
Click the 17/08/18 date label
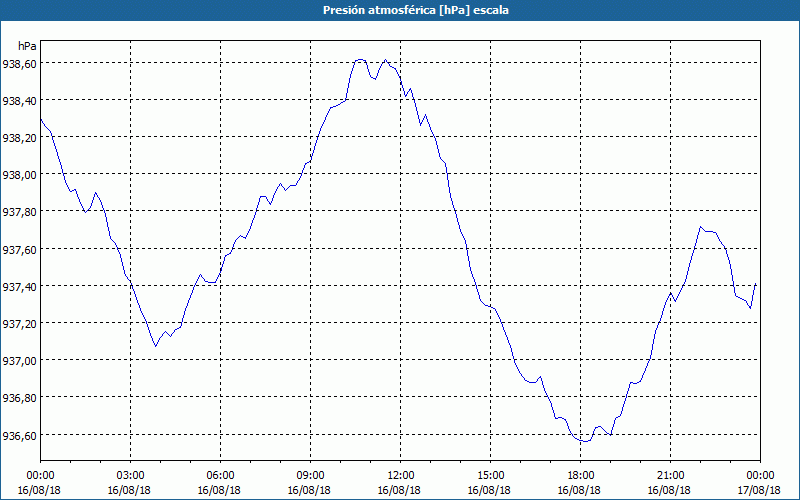coord(759,490)
